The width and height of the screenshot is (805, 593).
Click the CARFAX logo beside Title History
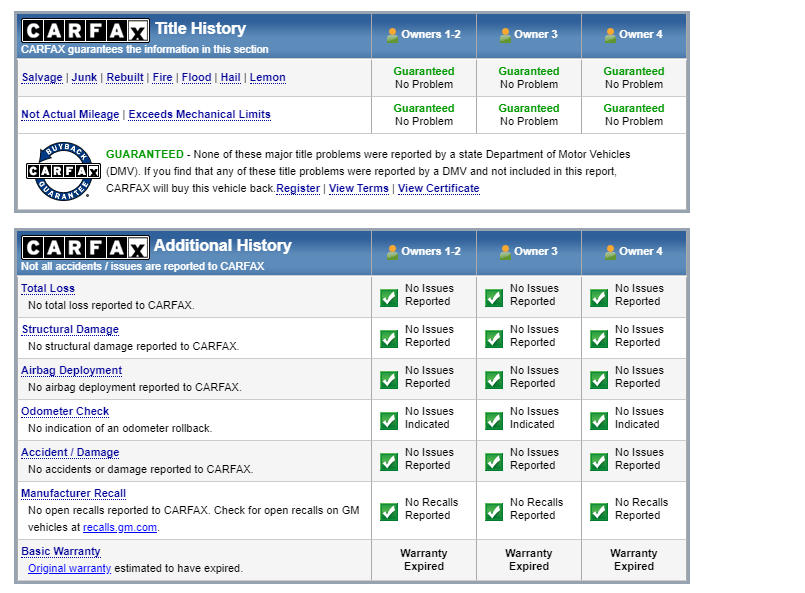85,31
